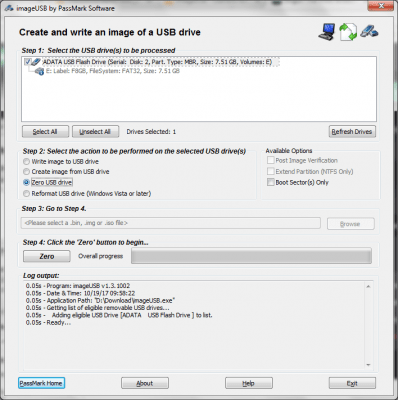Viewport: 398px width, 400px height.
Task: Click log output scrollbar down arrow
Action: (368, 365)
